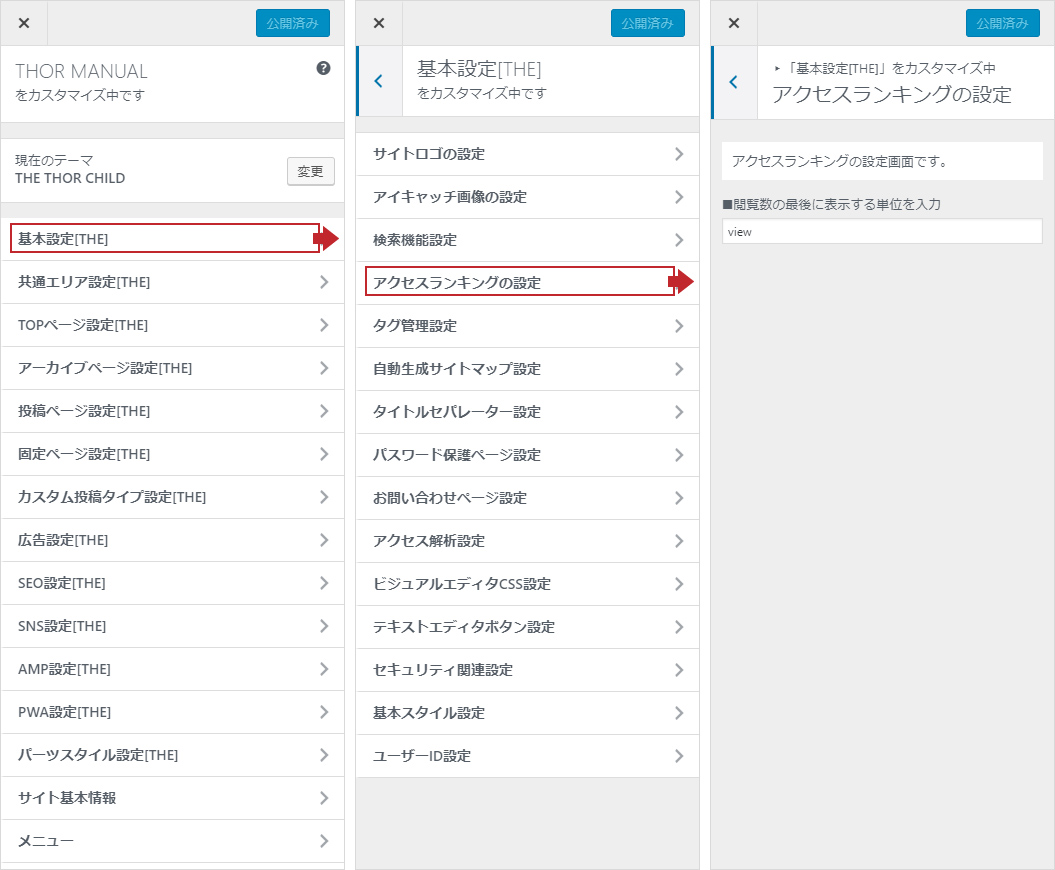Click chevron next to メニュー

(324, 841)
